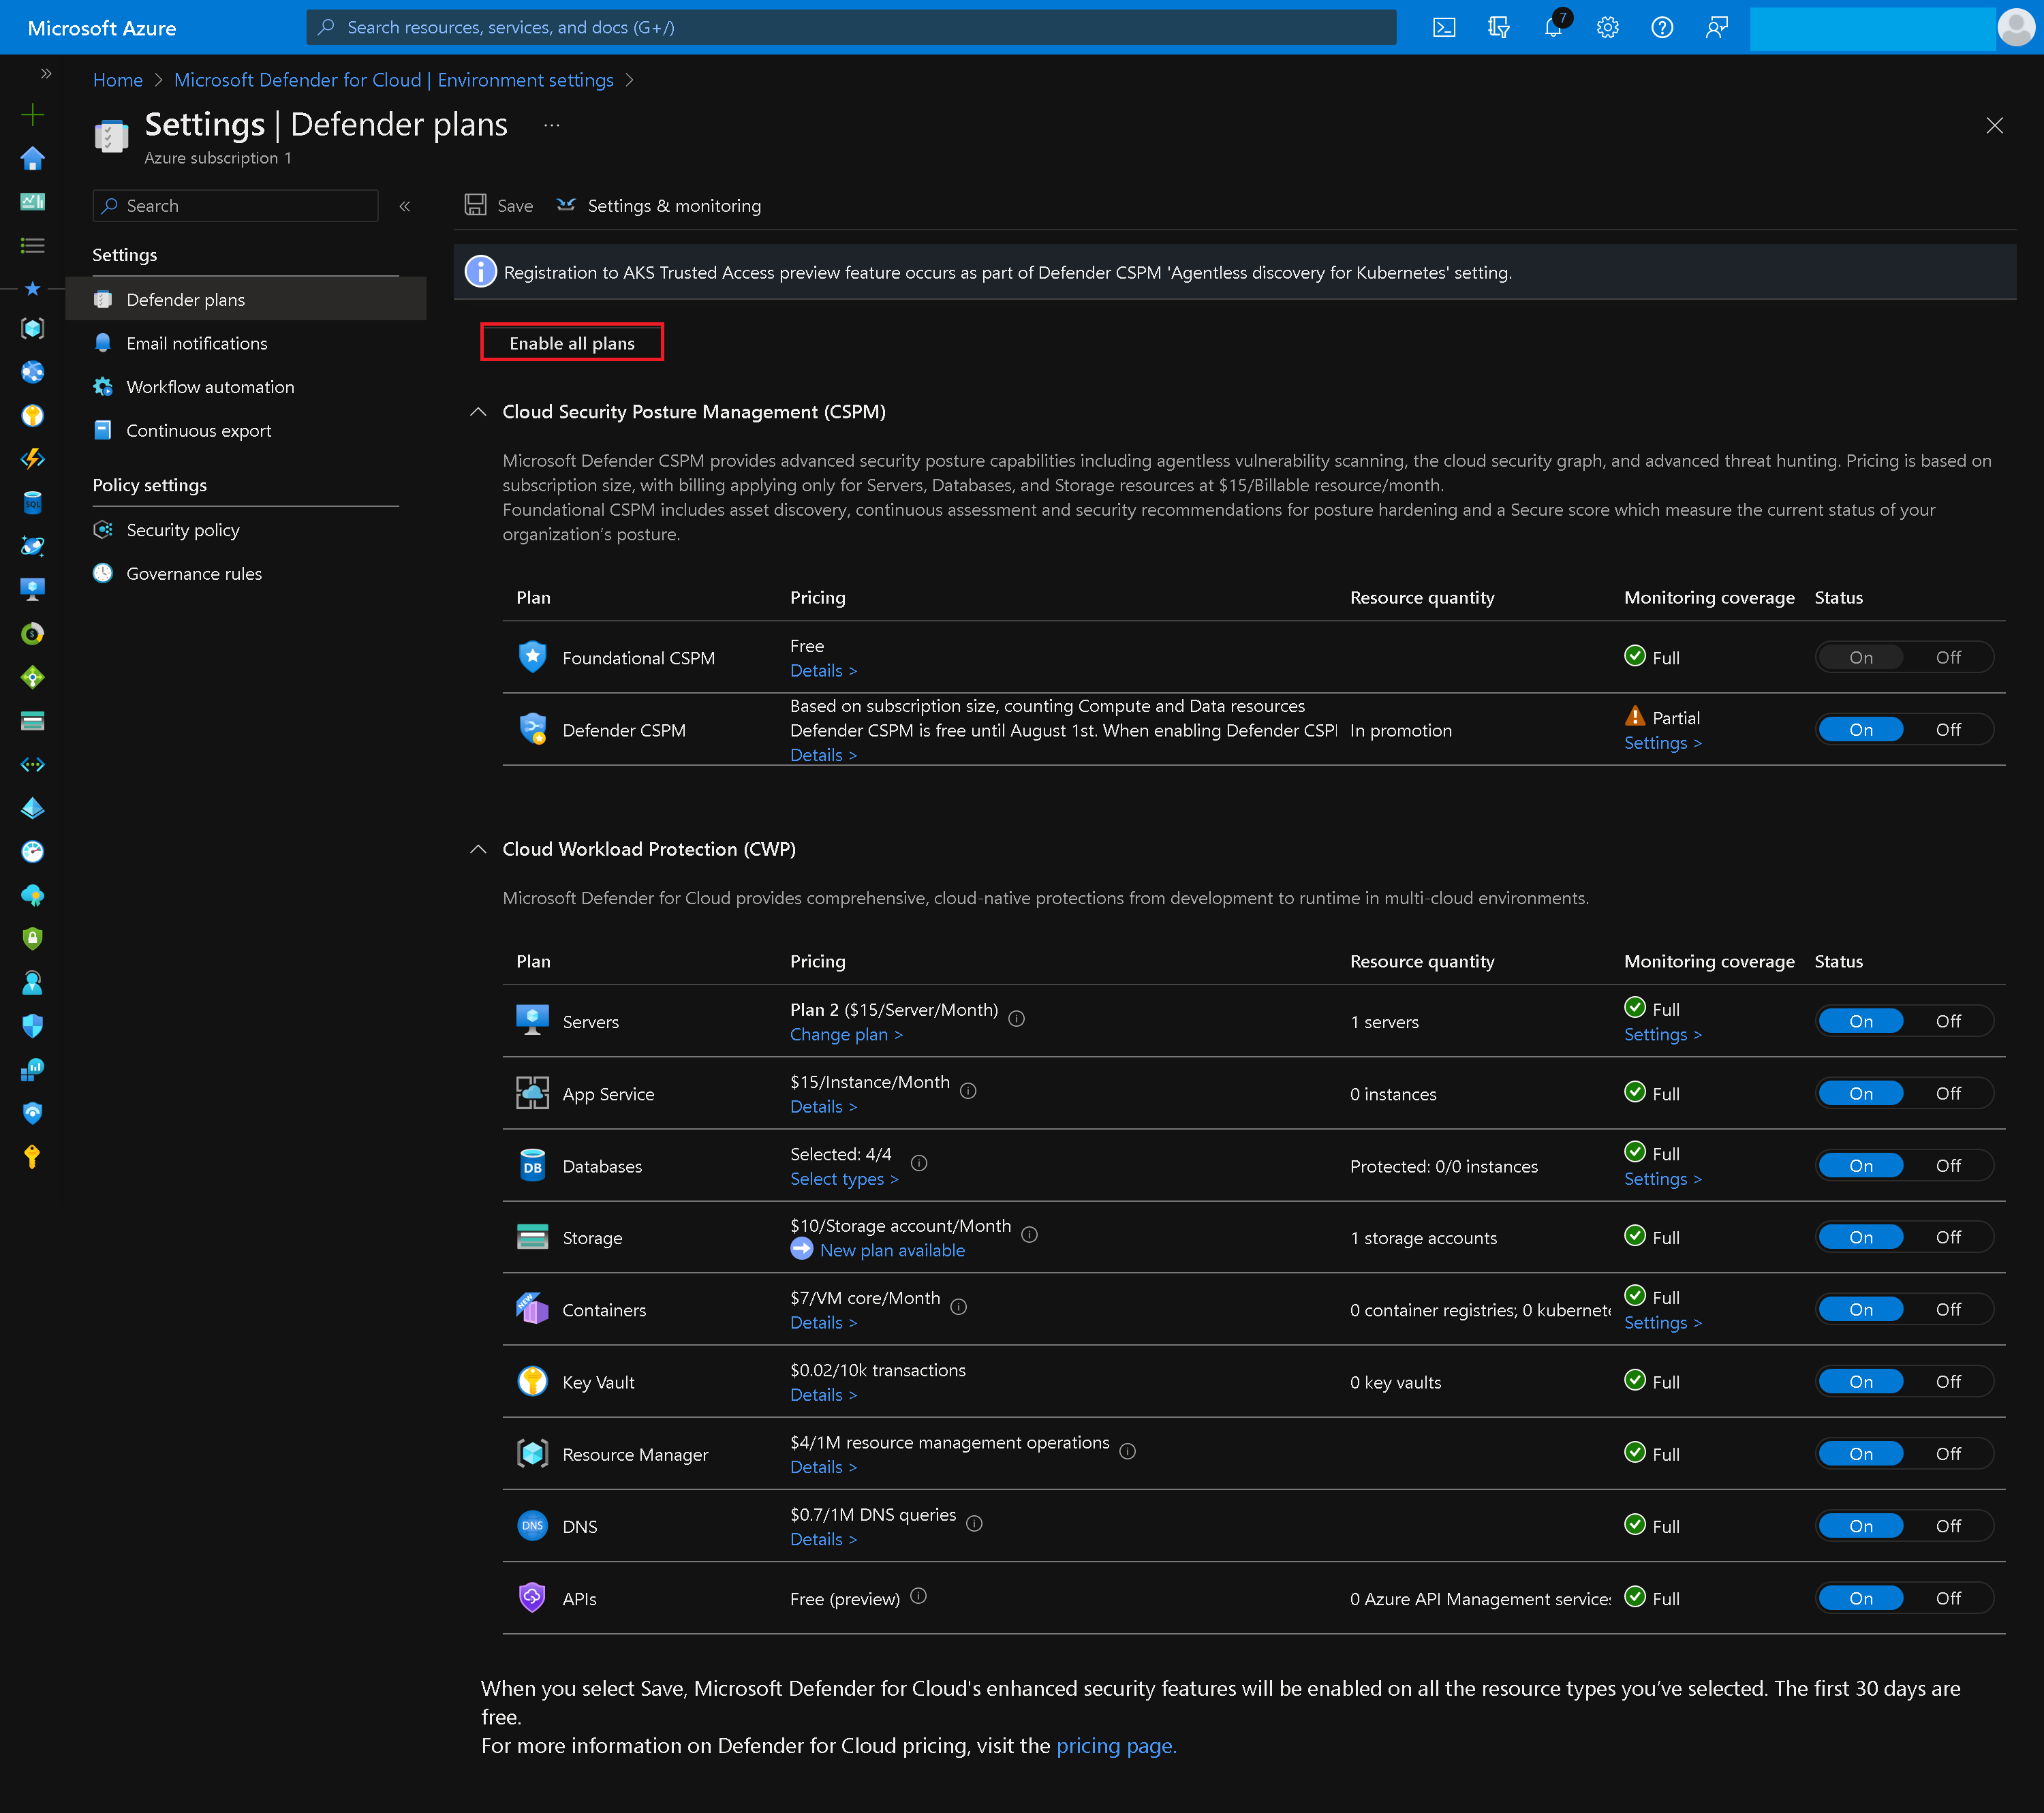Disable the Storage plan toggle

coord(1947,1236)
